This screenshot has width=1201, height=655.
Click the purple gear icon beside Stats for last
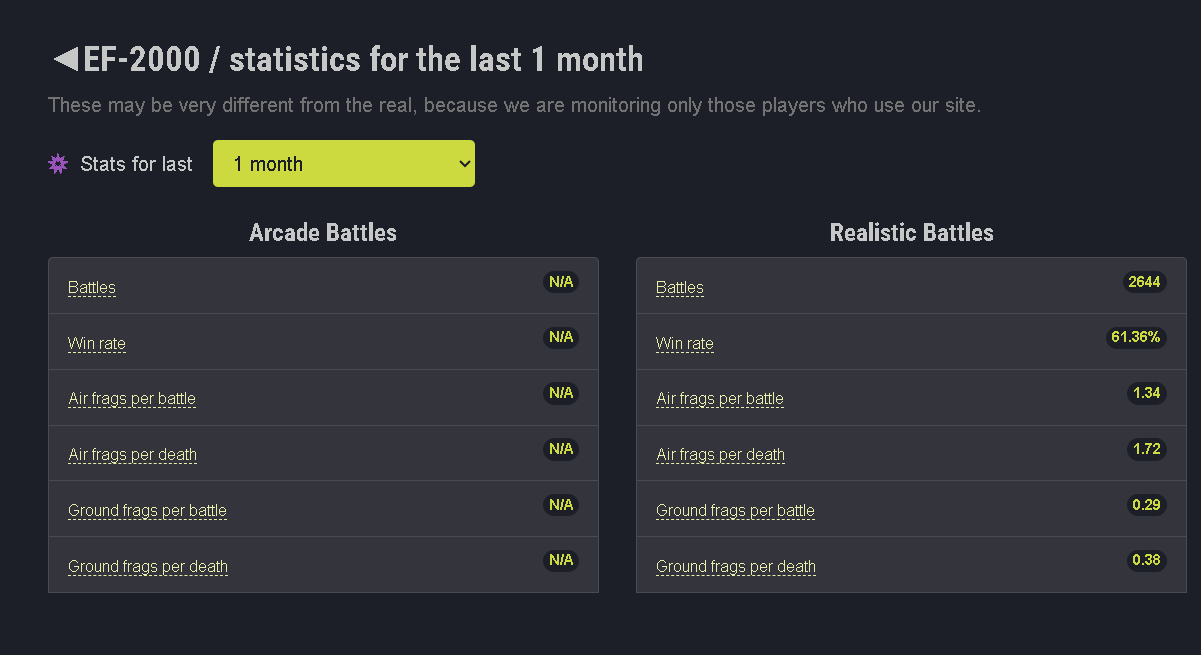58,164
